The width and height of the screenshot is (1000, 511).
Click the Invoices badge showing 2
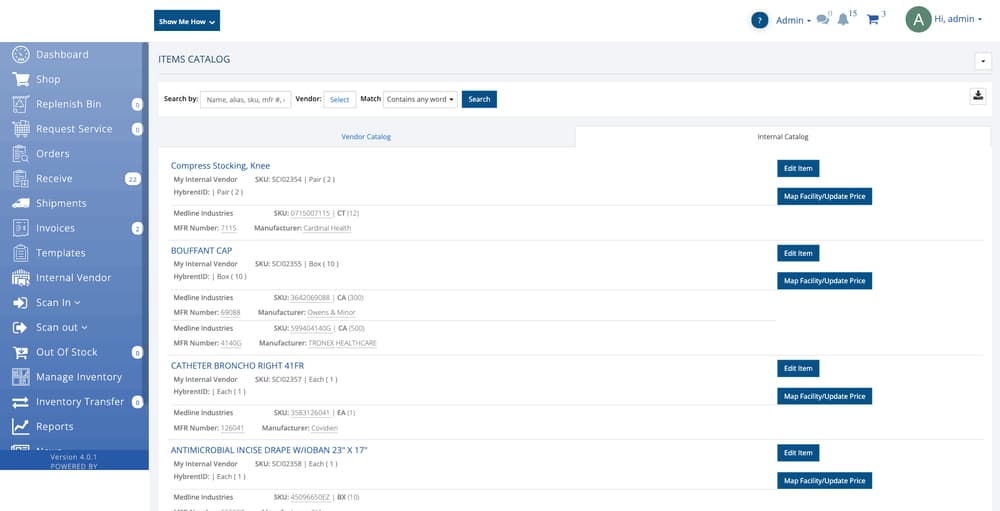click(x=137, y=228)
